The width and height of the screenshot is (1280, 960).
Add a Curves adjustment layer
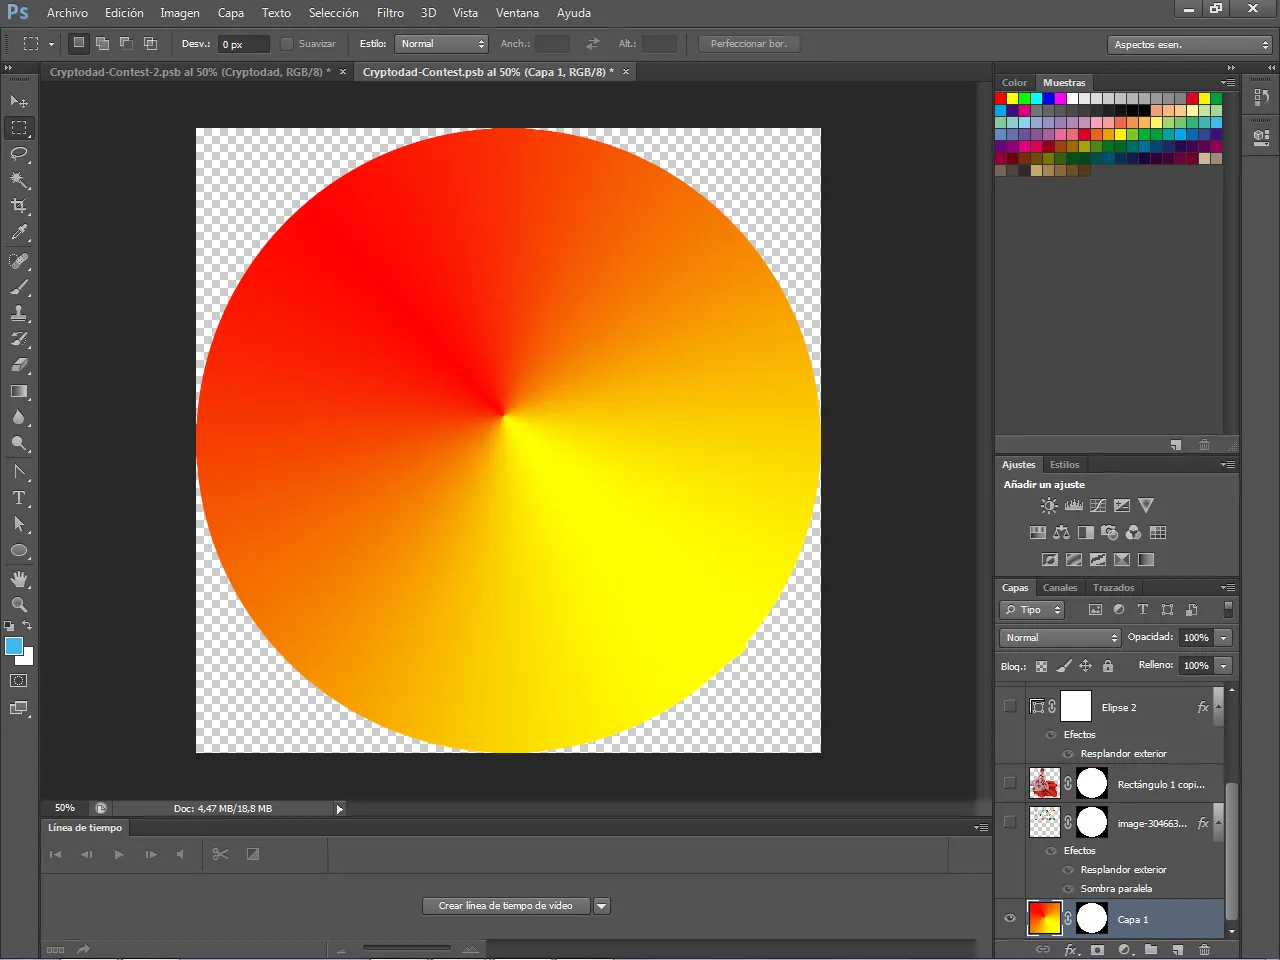1098,506
